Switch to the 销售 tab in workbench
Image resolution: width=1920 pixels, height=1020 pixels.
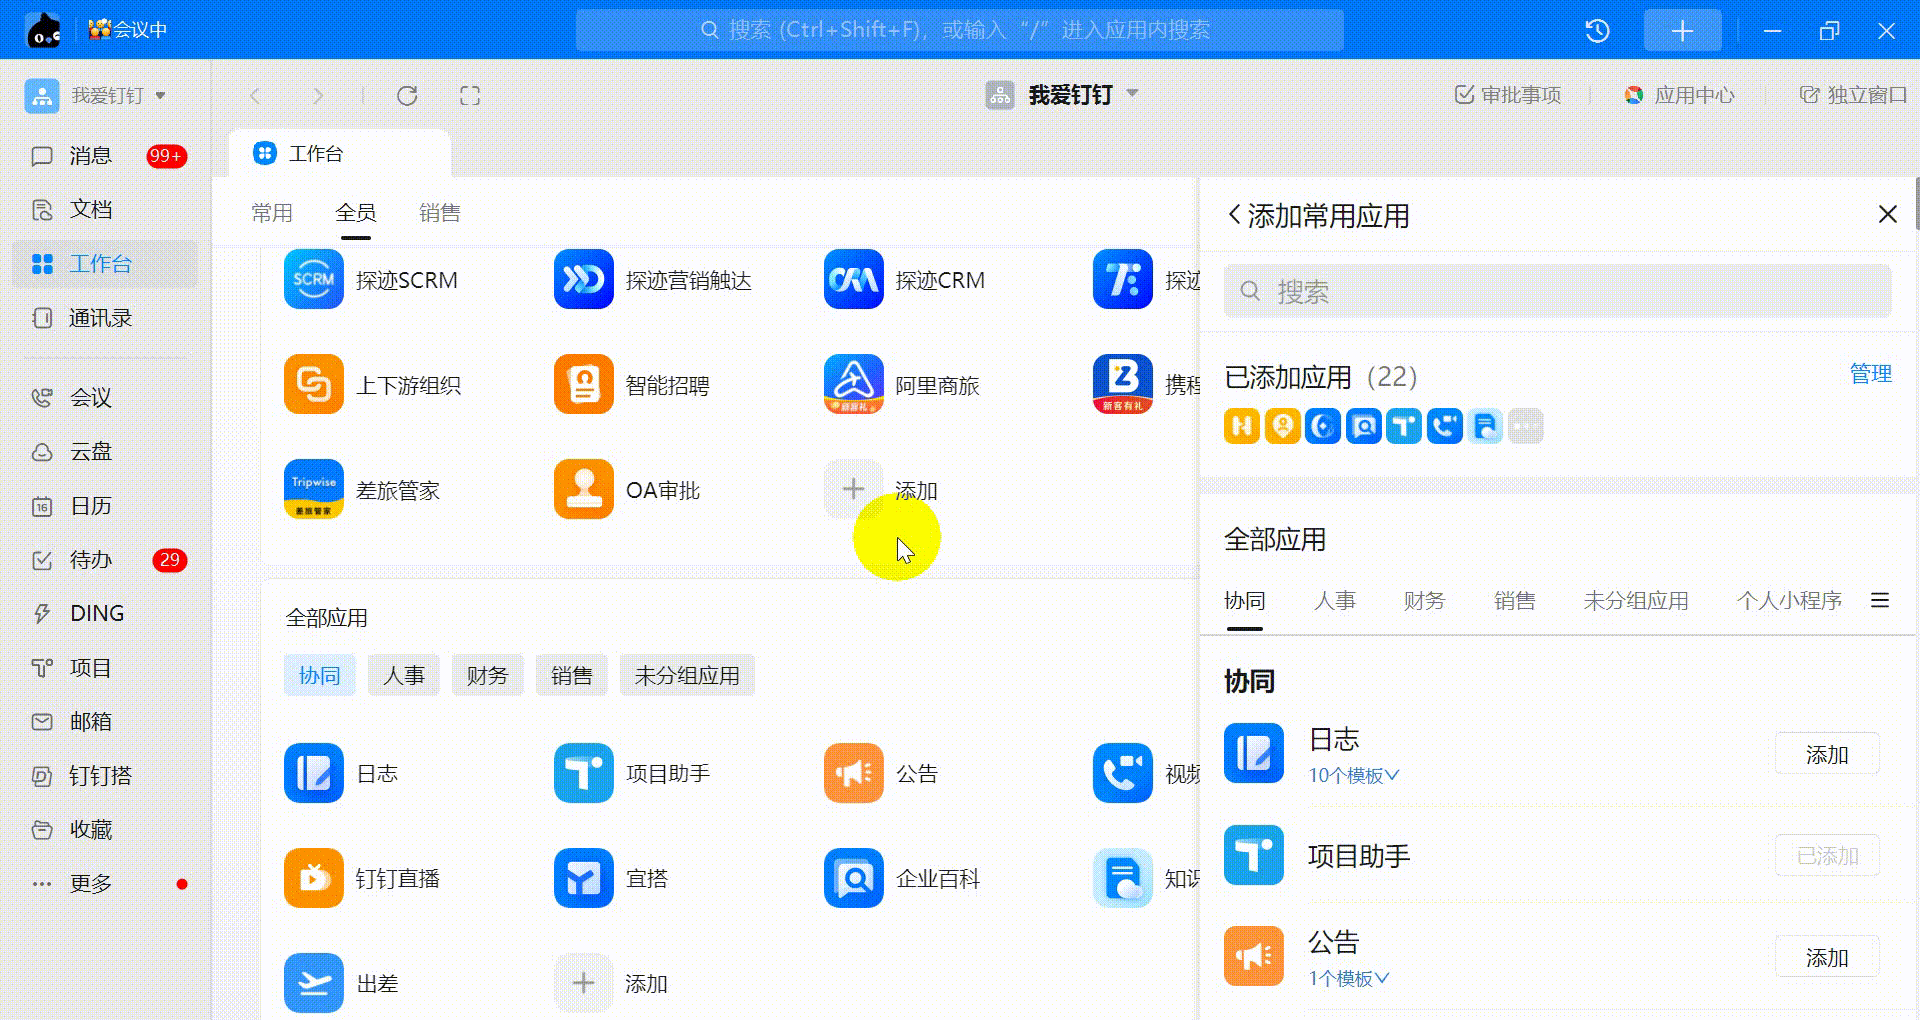439,213
